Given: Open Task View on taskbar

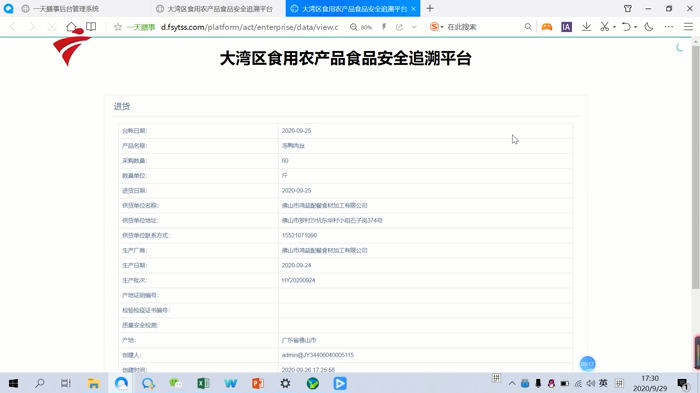Looking at the screenshot, I should coord(66,383).
